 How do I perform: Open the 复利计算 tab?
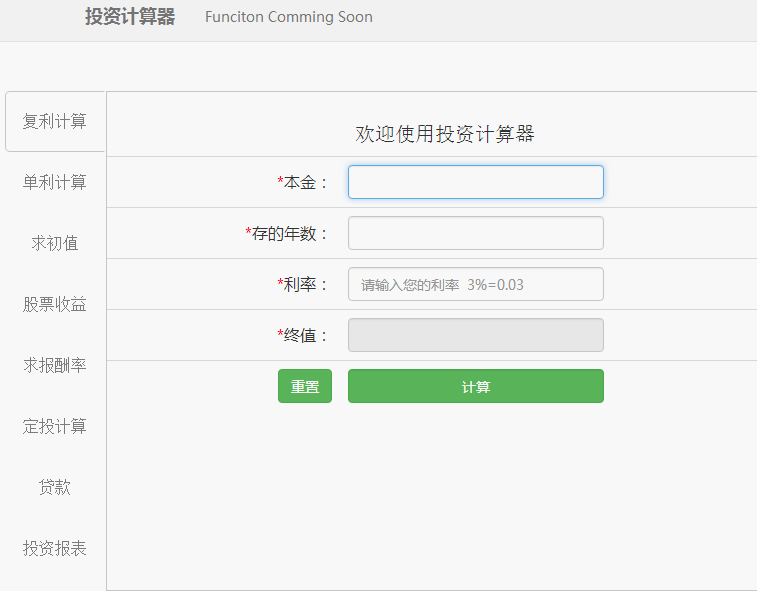[x=55, y=121]
